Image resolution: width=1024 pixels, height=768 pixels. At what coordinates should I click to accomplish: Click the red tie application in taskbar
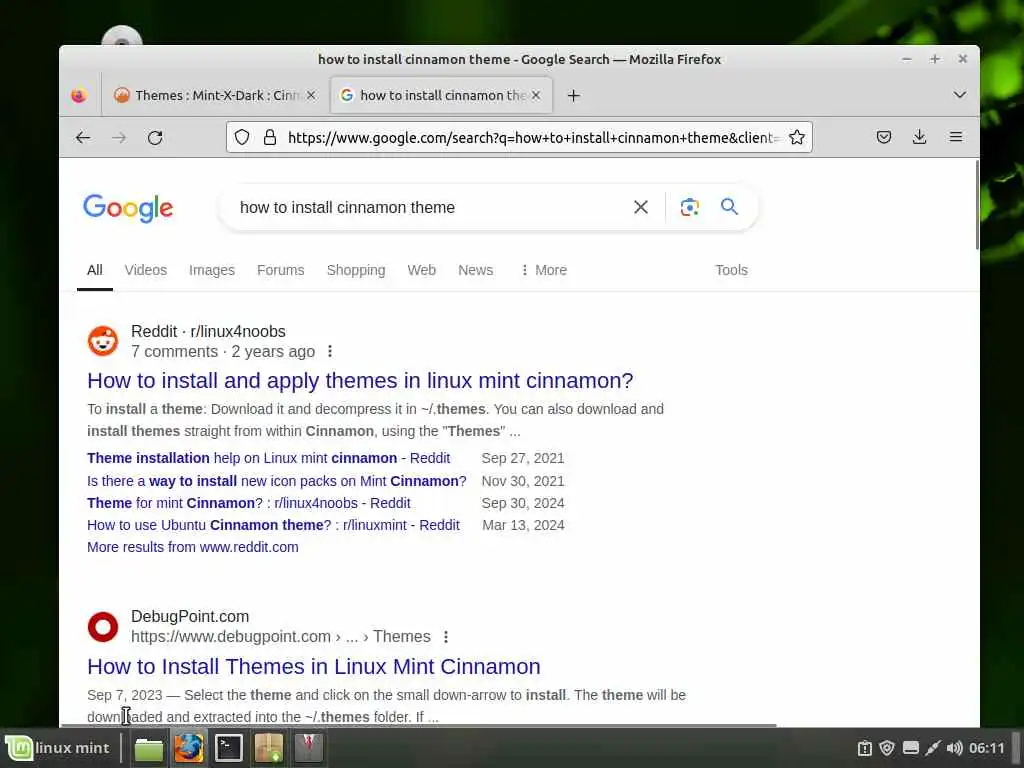308,748
